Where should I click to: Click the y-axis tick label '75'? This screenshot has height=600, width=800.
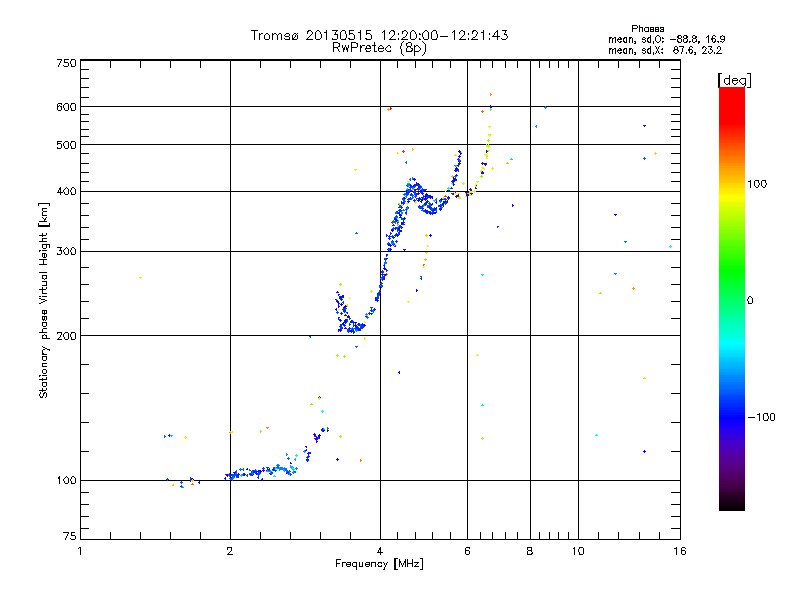point(70,536)
